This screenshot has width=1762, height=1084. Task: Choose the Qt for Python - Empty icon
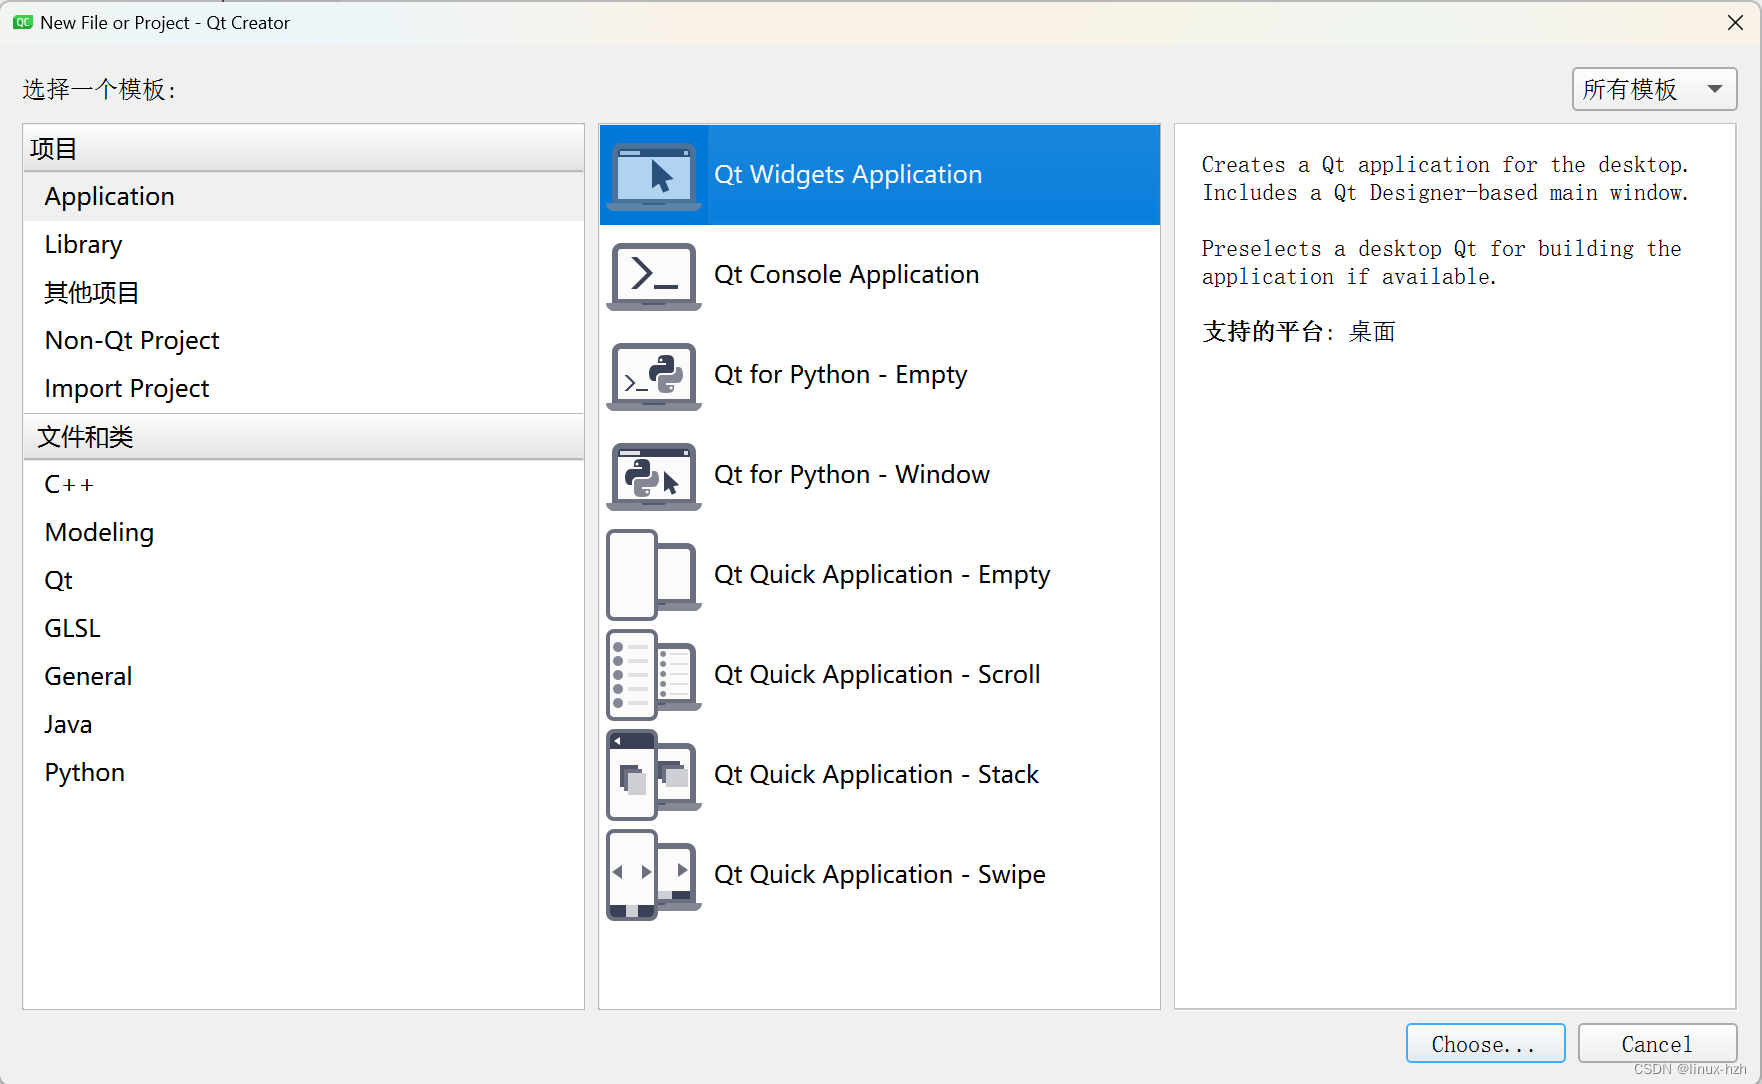654,376
